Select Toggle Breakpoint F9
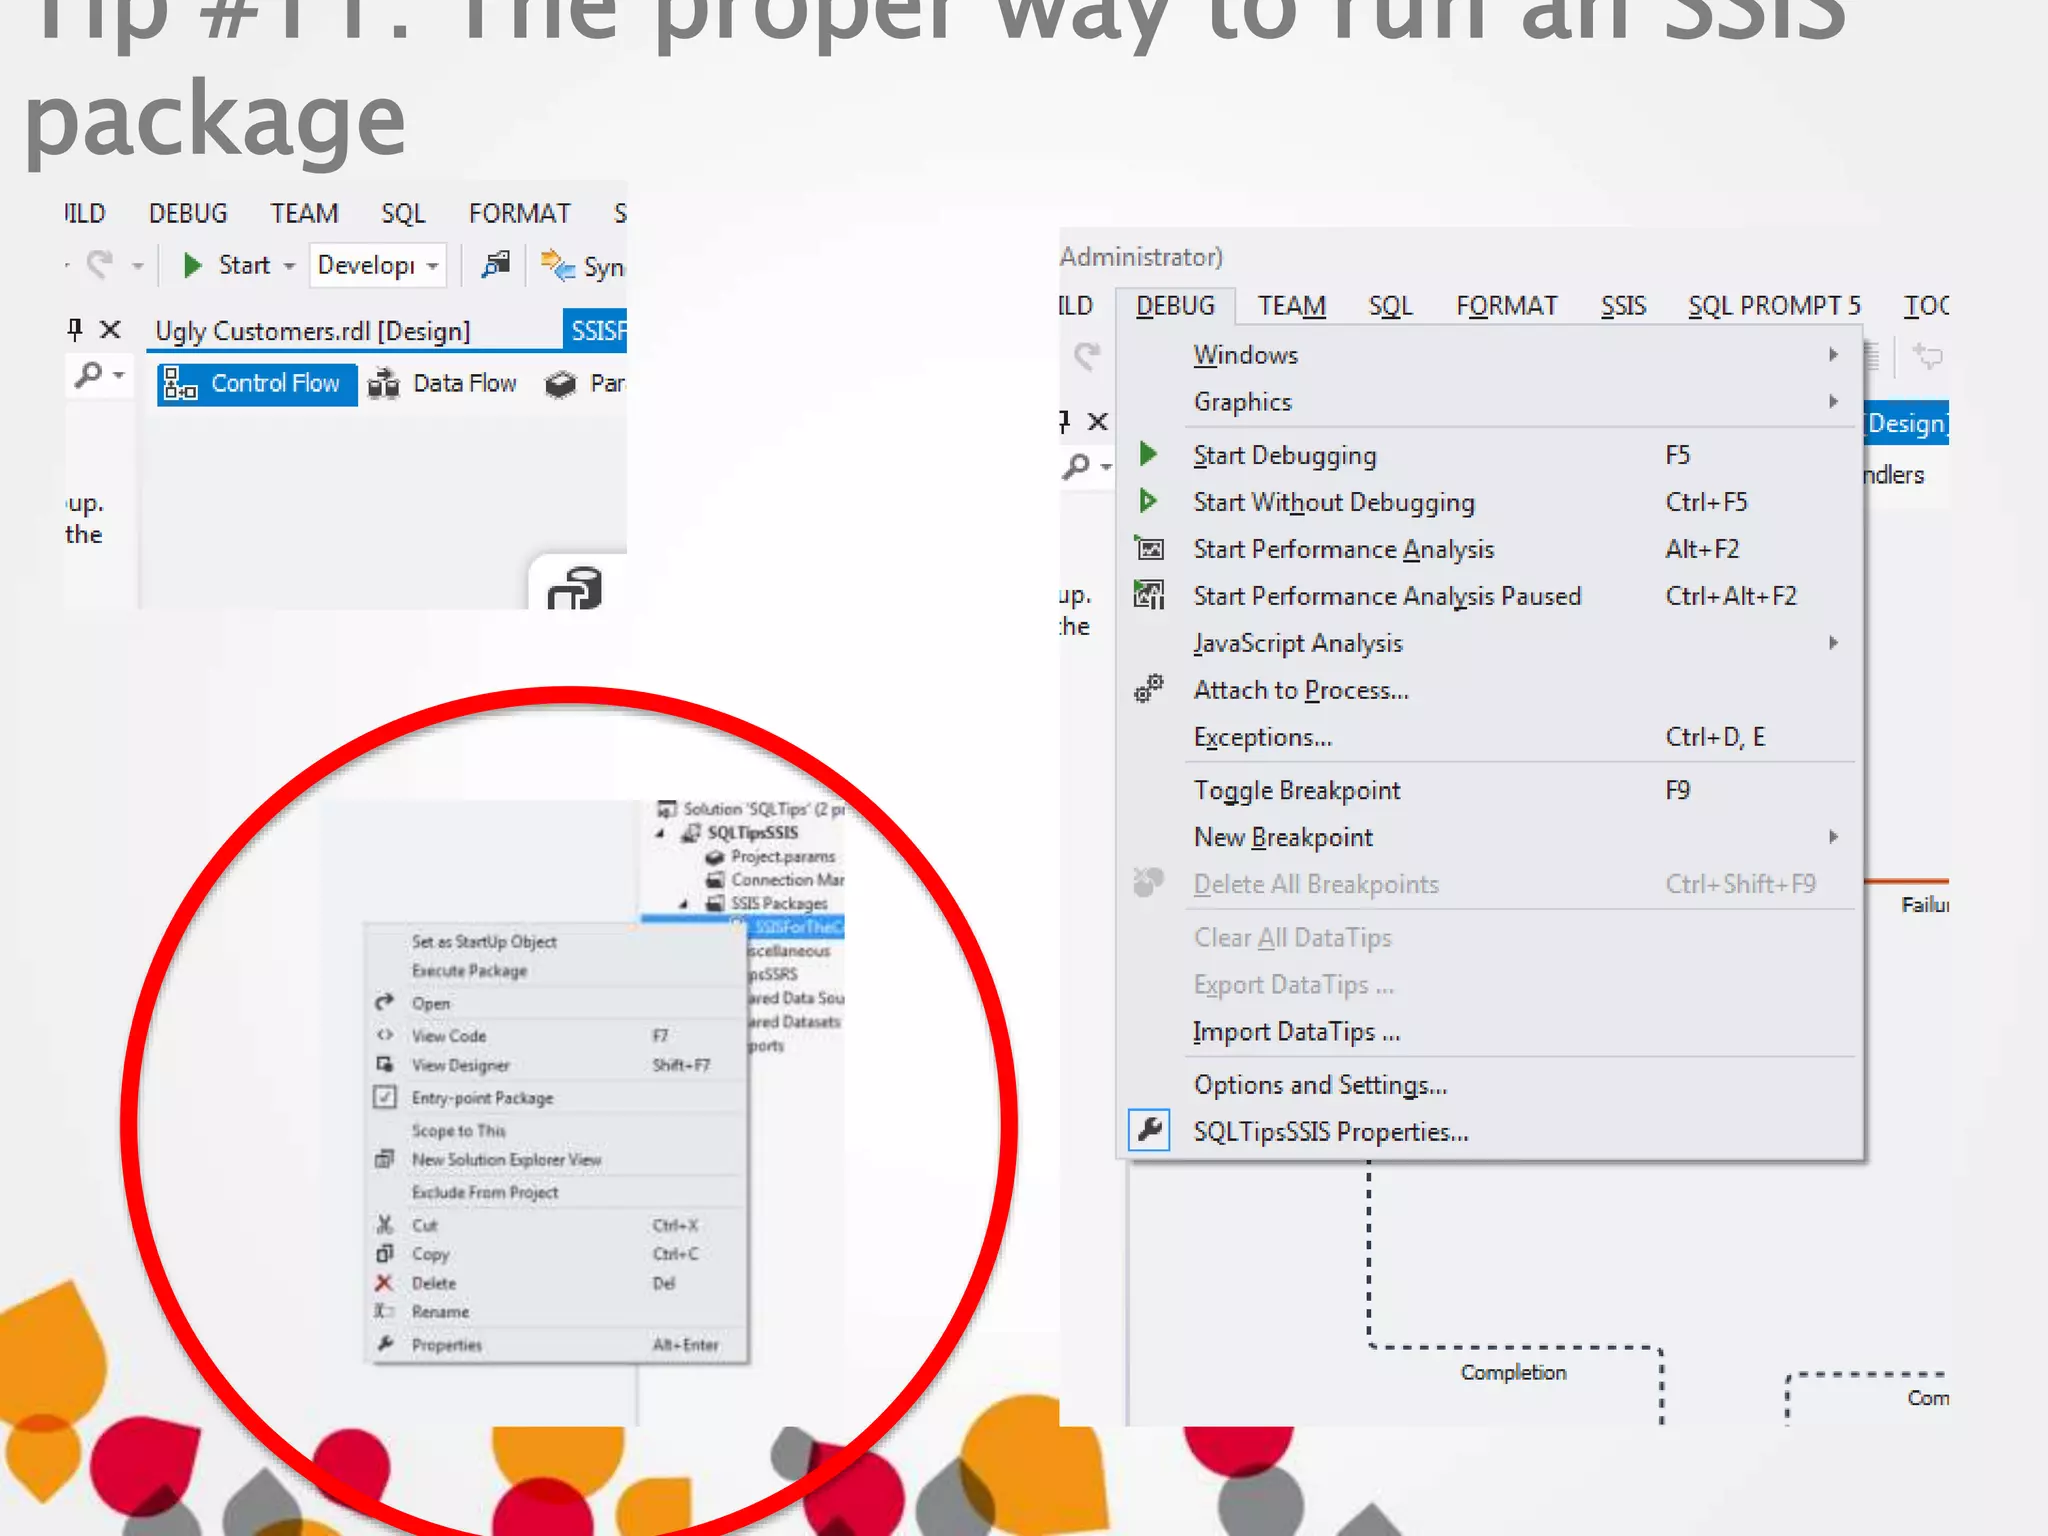This screenshot has height=1536, width=2048. [x=1490, y=791]
